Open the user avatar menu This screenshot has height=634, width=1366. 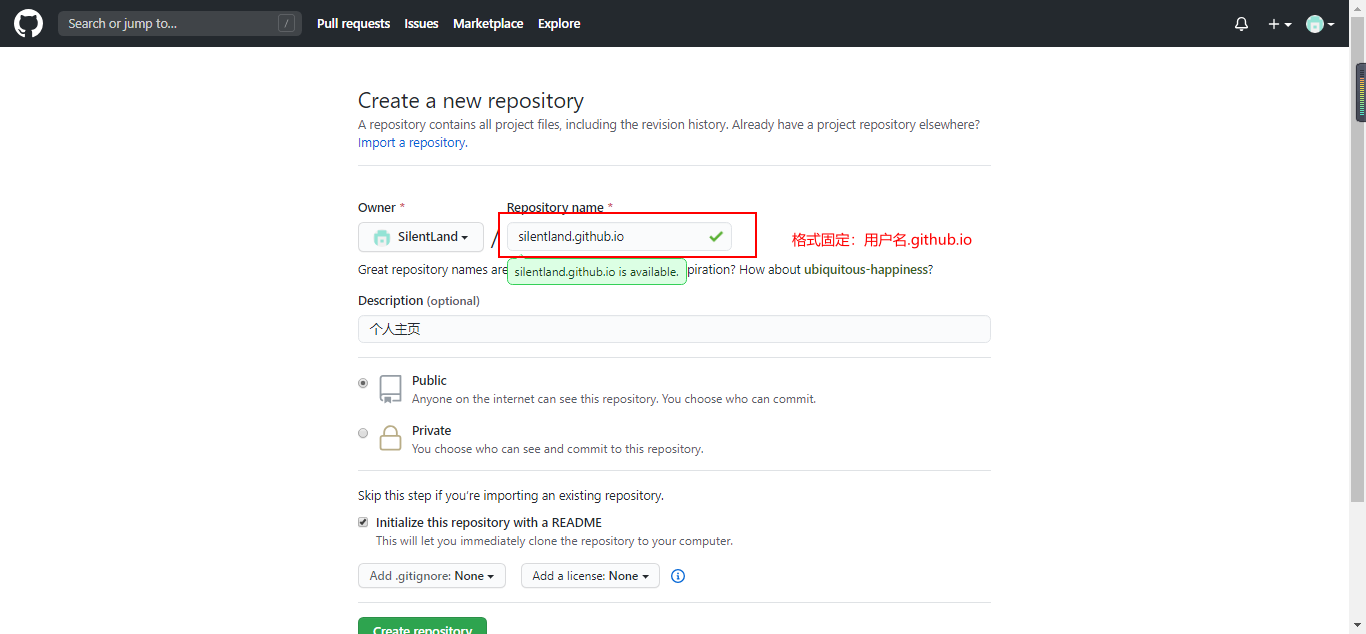1320,24
